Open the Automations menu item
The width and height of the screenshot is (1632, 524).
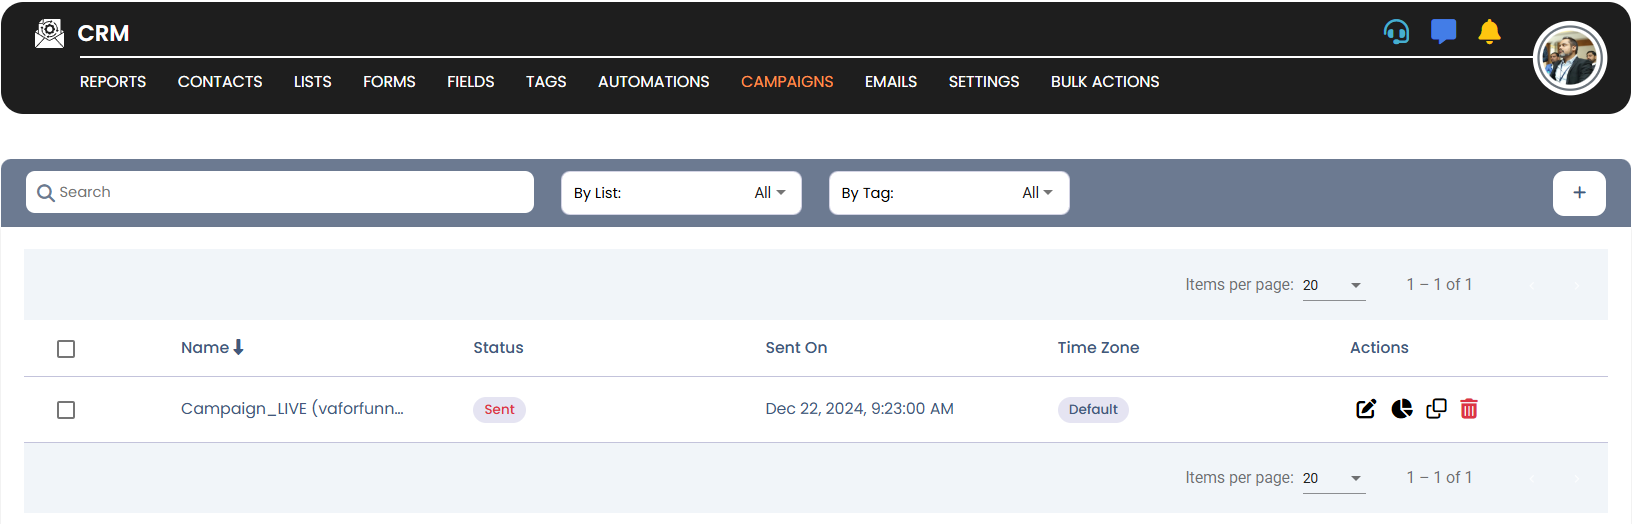point(653,82)
